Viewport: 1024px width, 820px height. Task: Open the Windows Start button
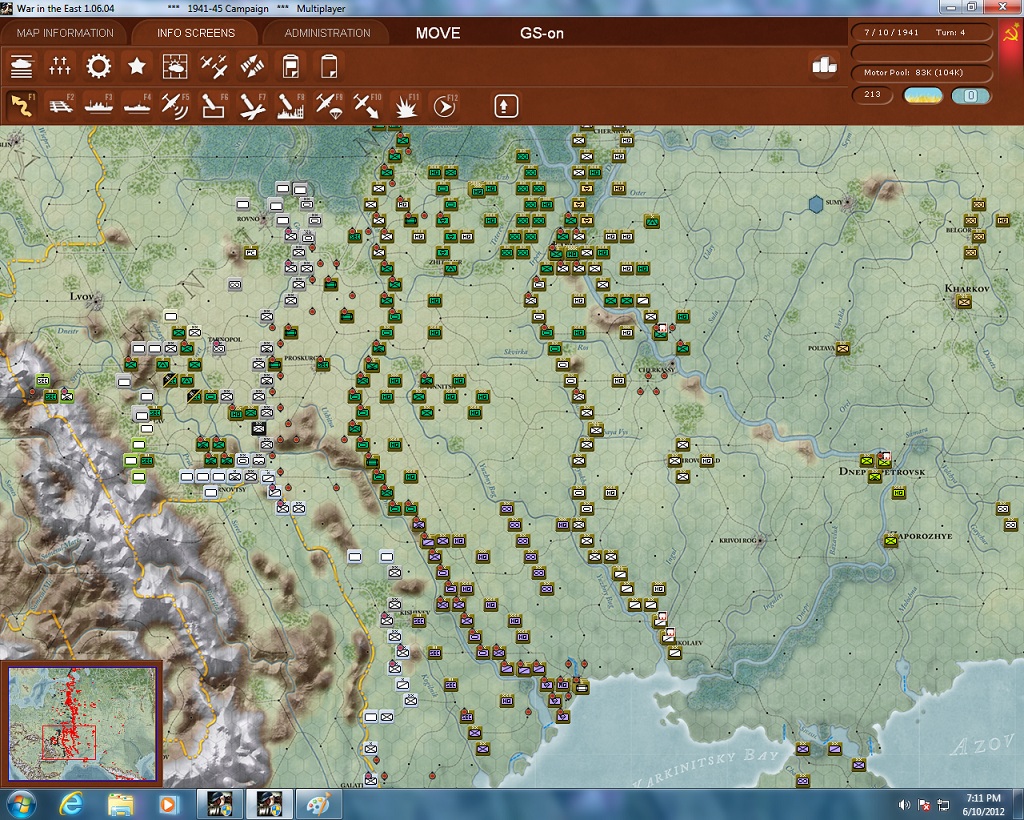click(20, 804)
